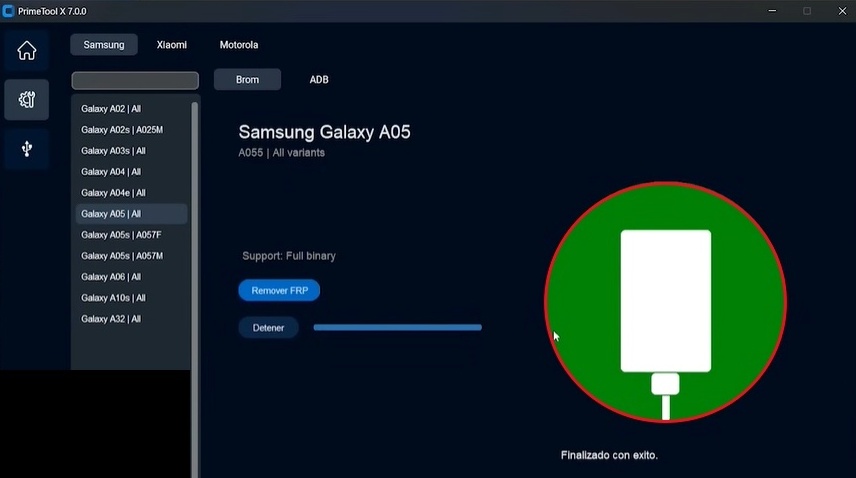The height and width of the screenshot is (478, 856).
Task: Switch to the Xiaomi brand tab
Action: click(171, 45)
